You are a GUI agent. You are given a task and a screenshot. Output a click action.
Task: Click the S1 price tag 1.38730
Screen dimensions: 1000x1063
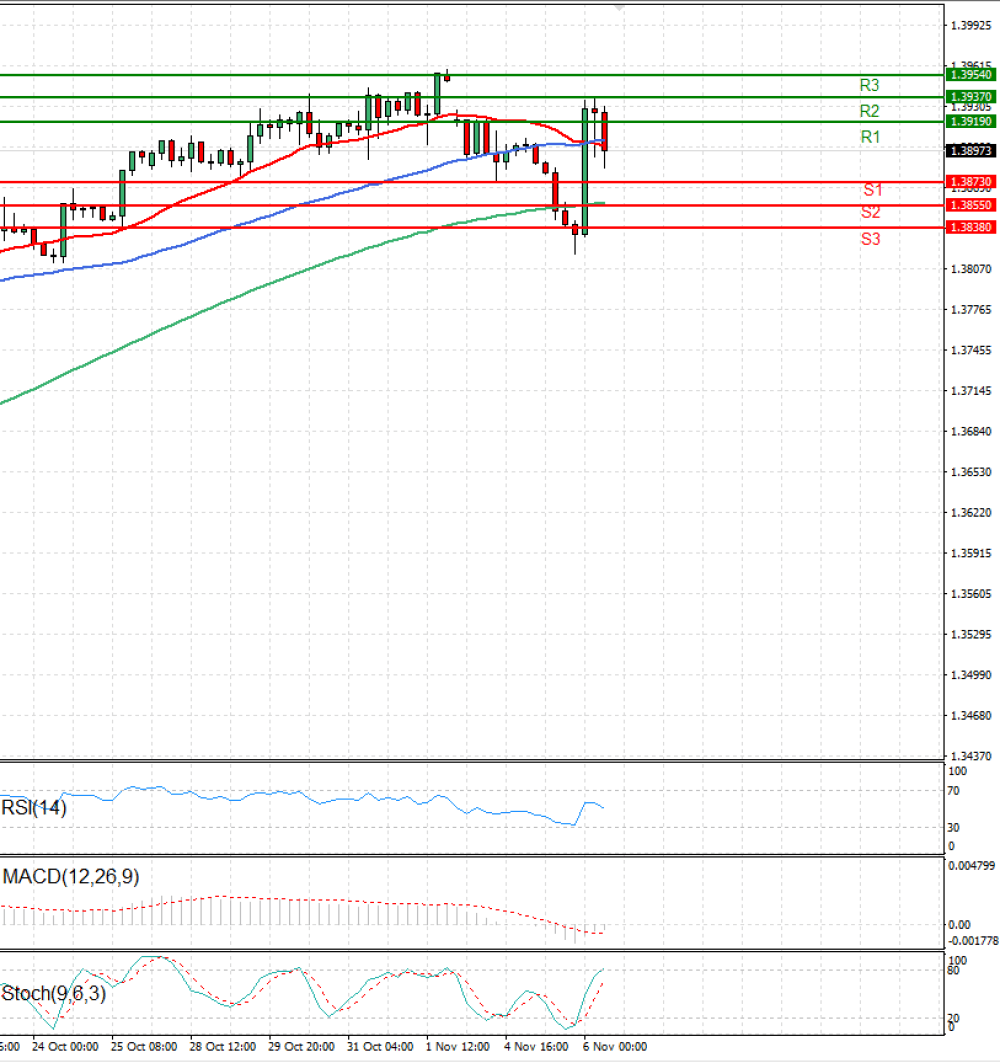[971, 182]
